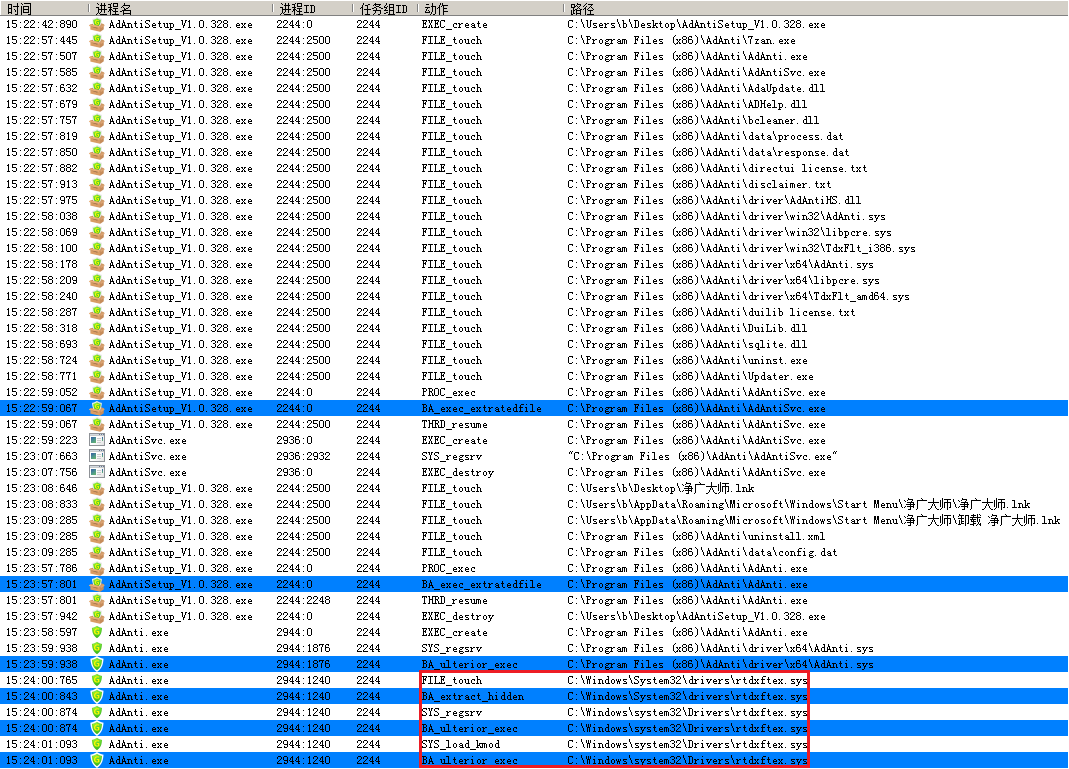Click the installer icon in the uninstall.xml row
The height and width of the screenshot is (769, 1069).
tap(97, 537)
